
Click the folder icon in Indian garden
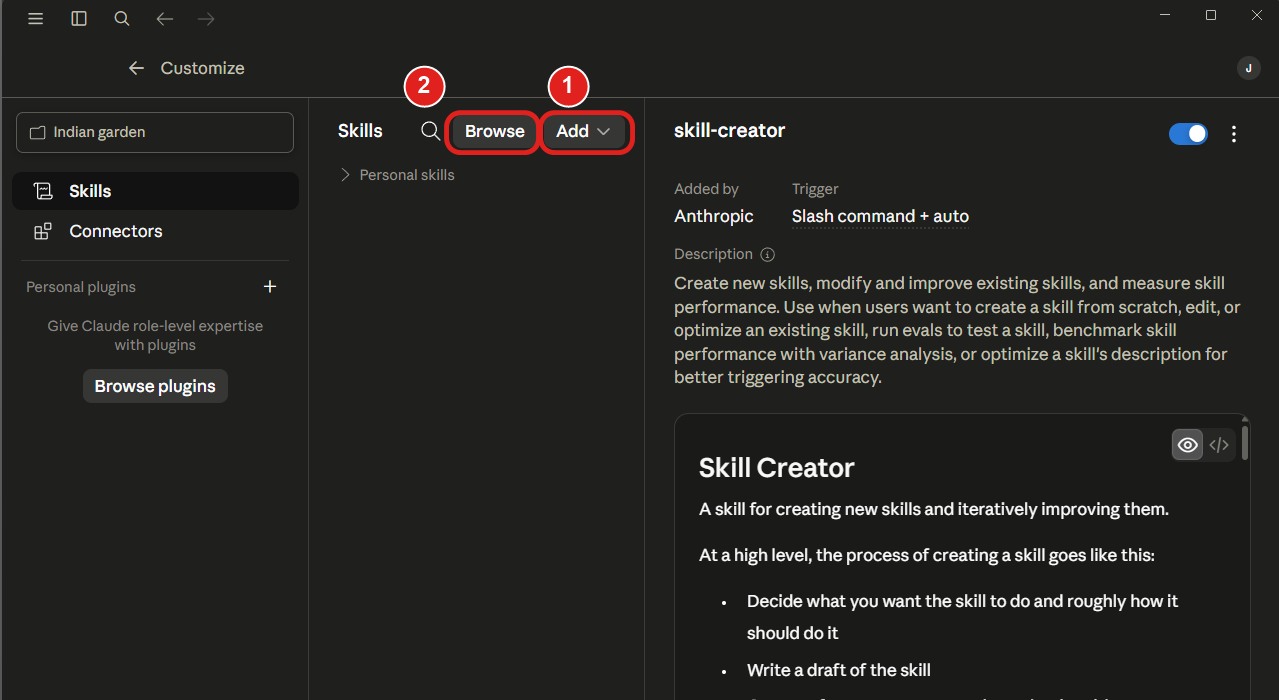pyautogui.click(x=38, y=133)
